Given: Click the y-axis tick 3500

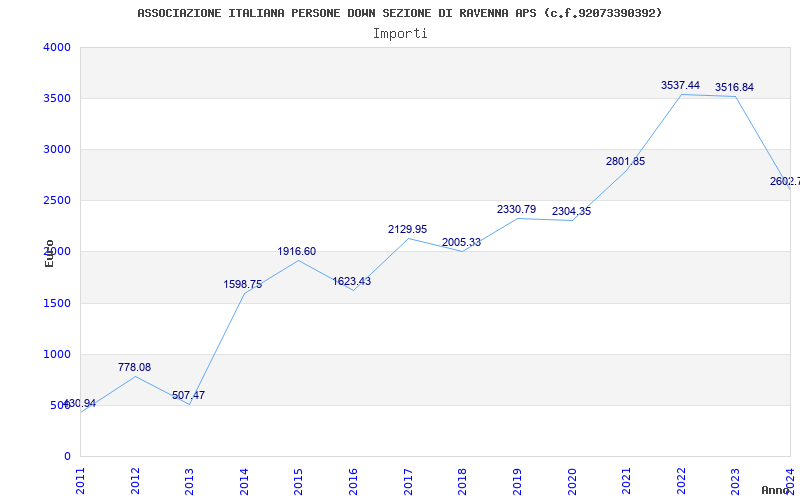Looking at the screenshot, I should (57, 98).
